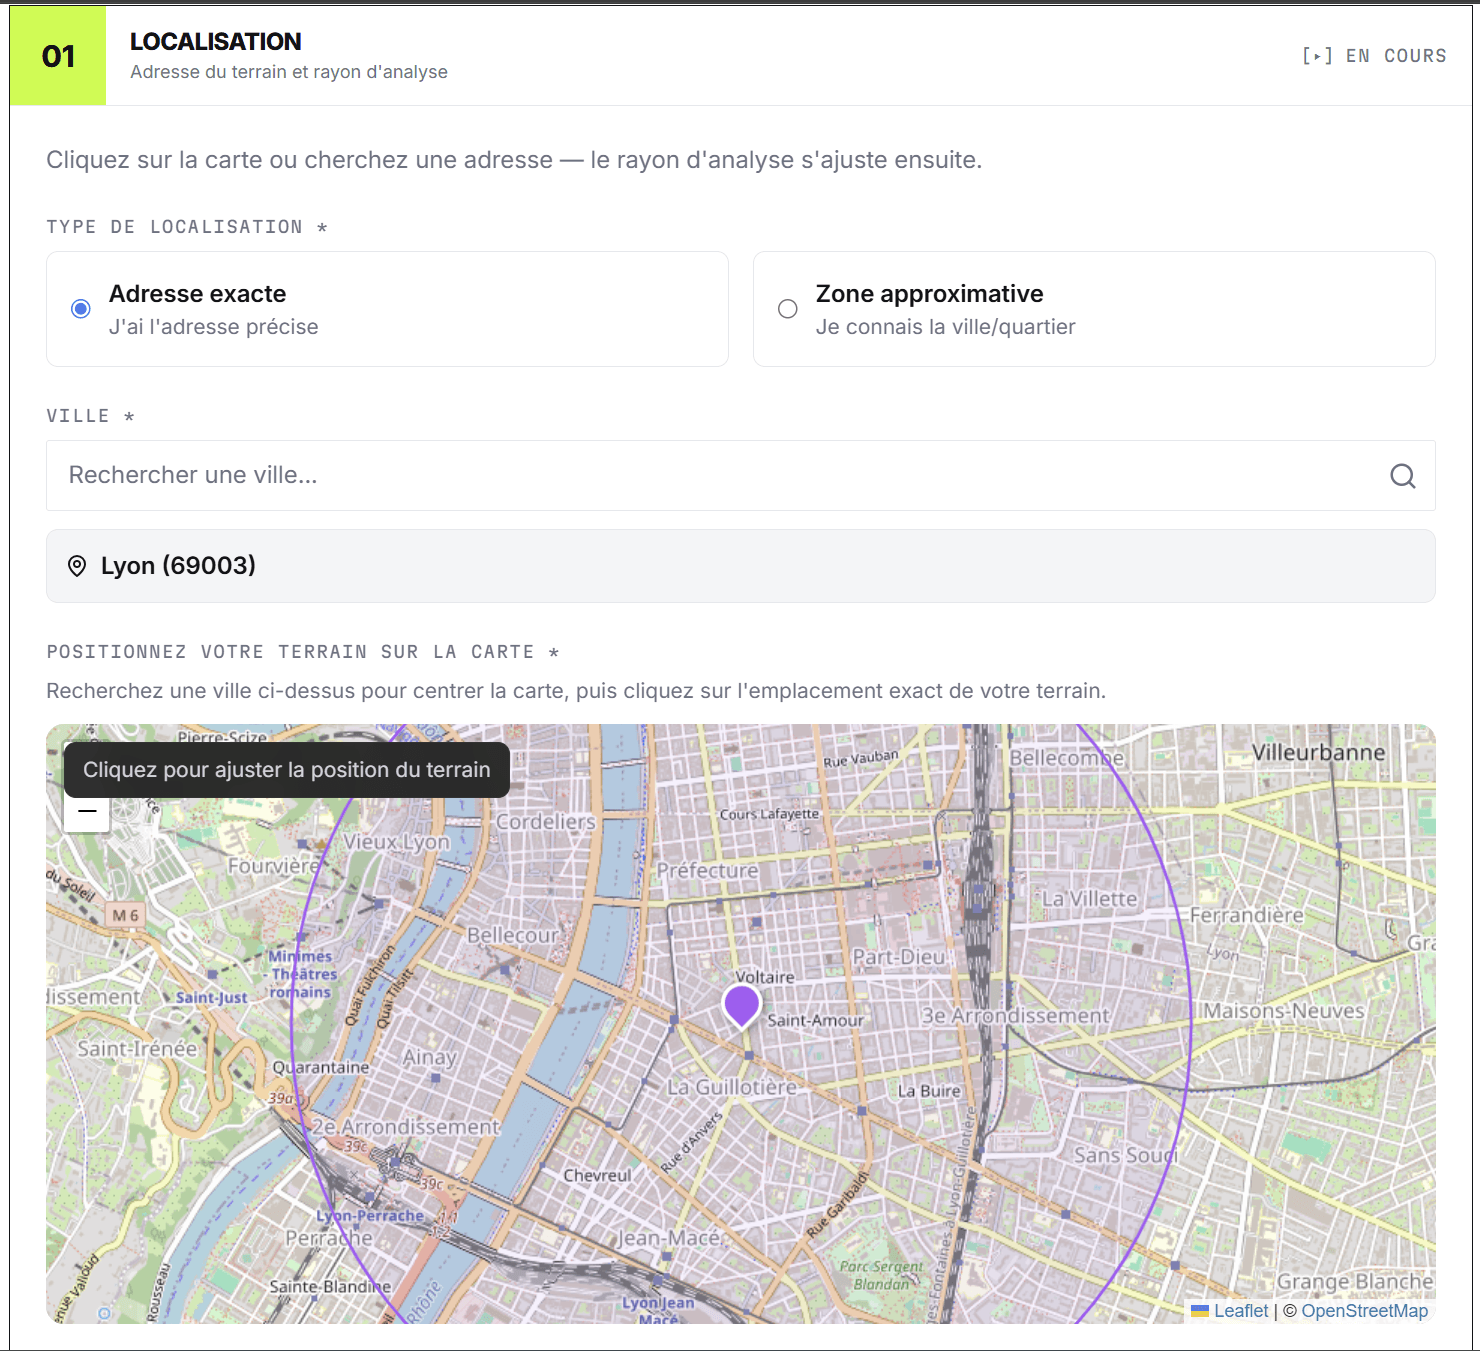Click the 3e Arrondissement label on the map

point(1015,1016)
